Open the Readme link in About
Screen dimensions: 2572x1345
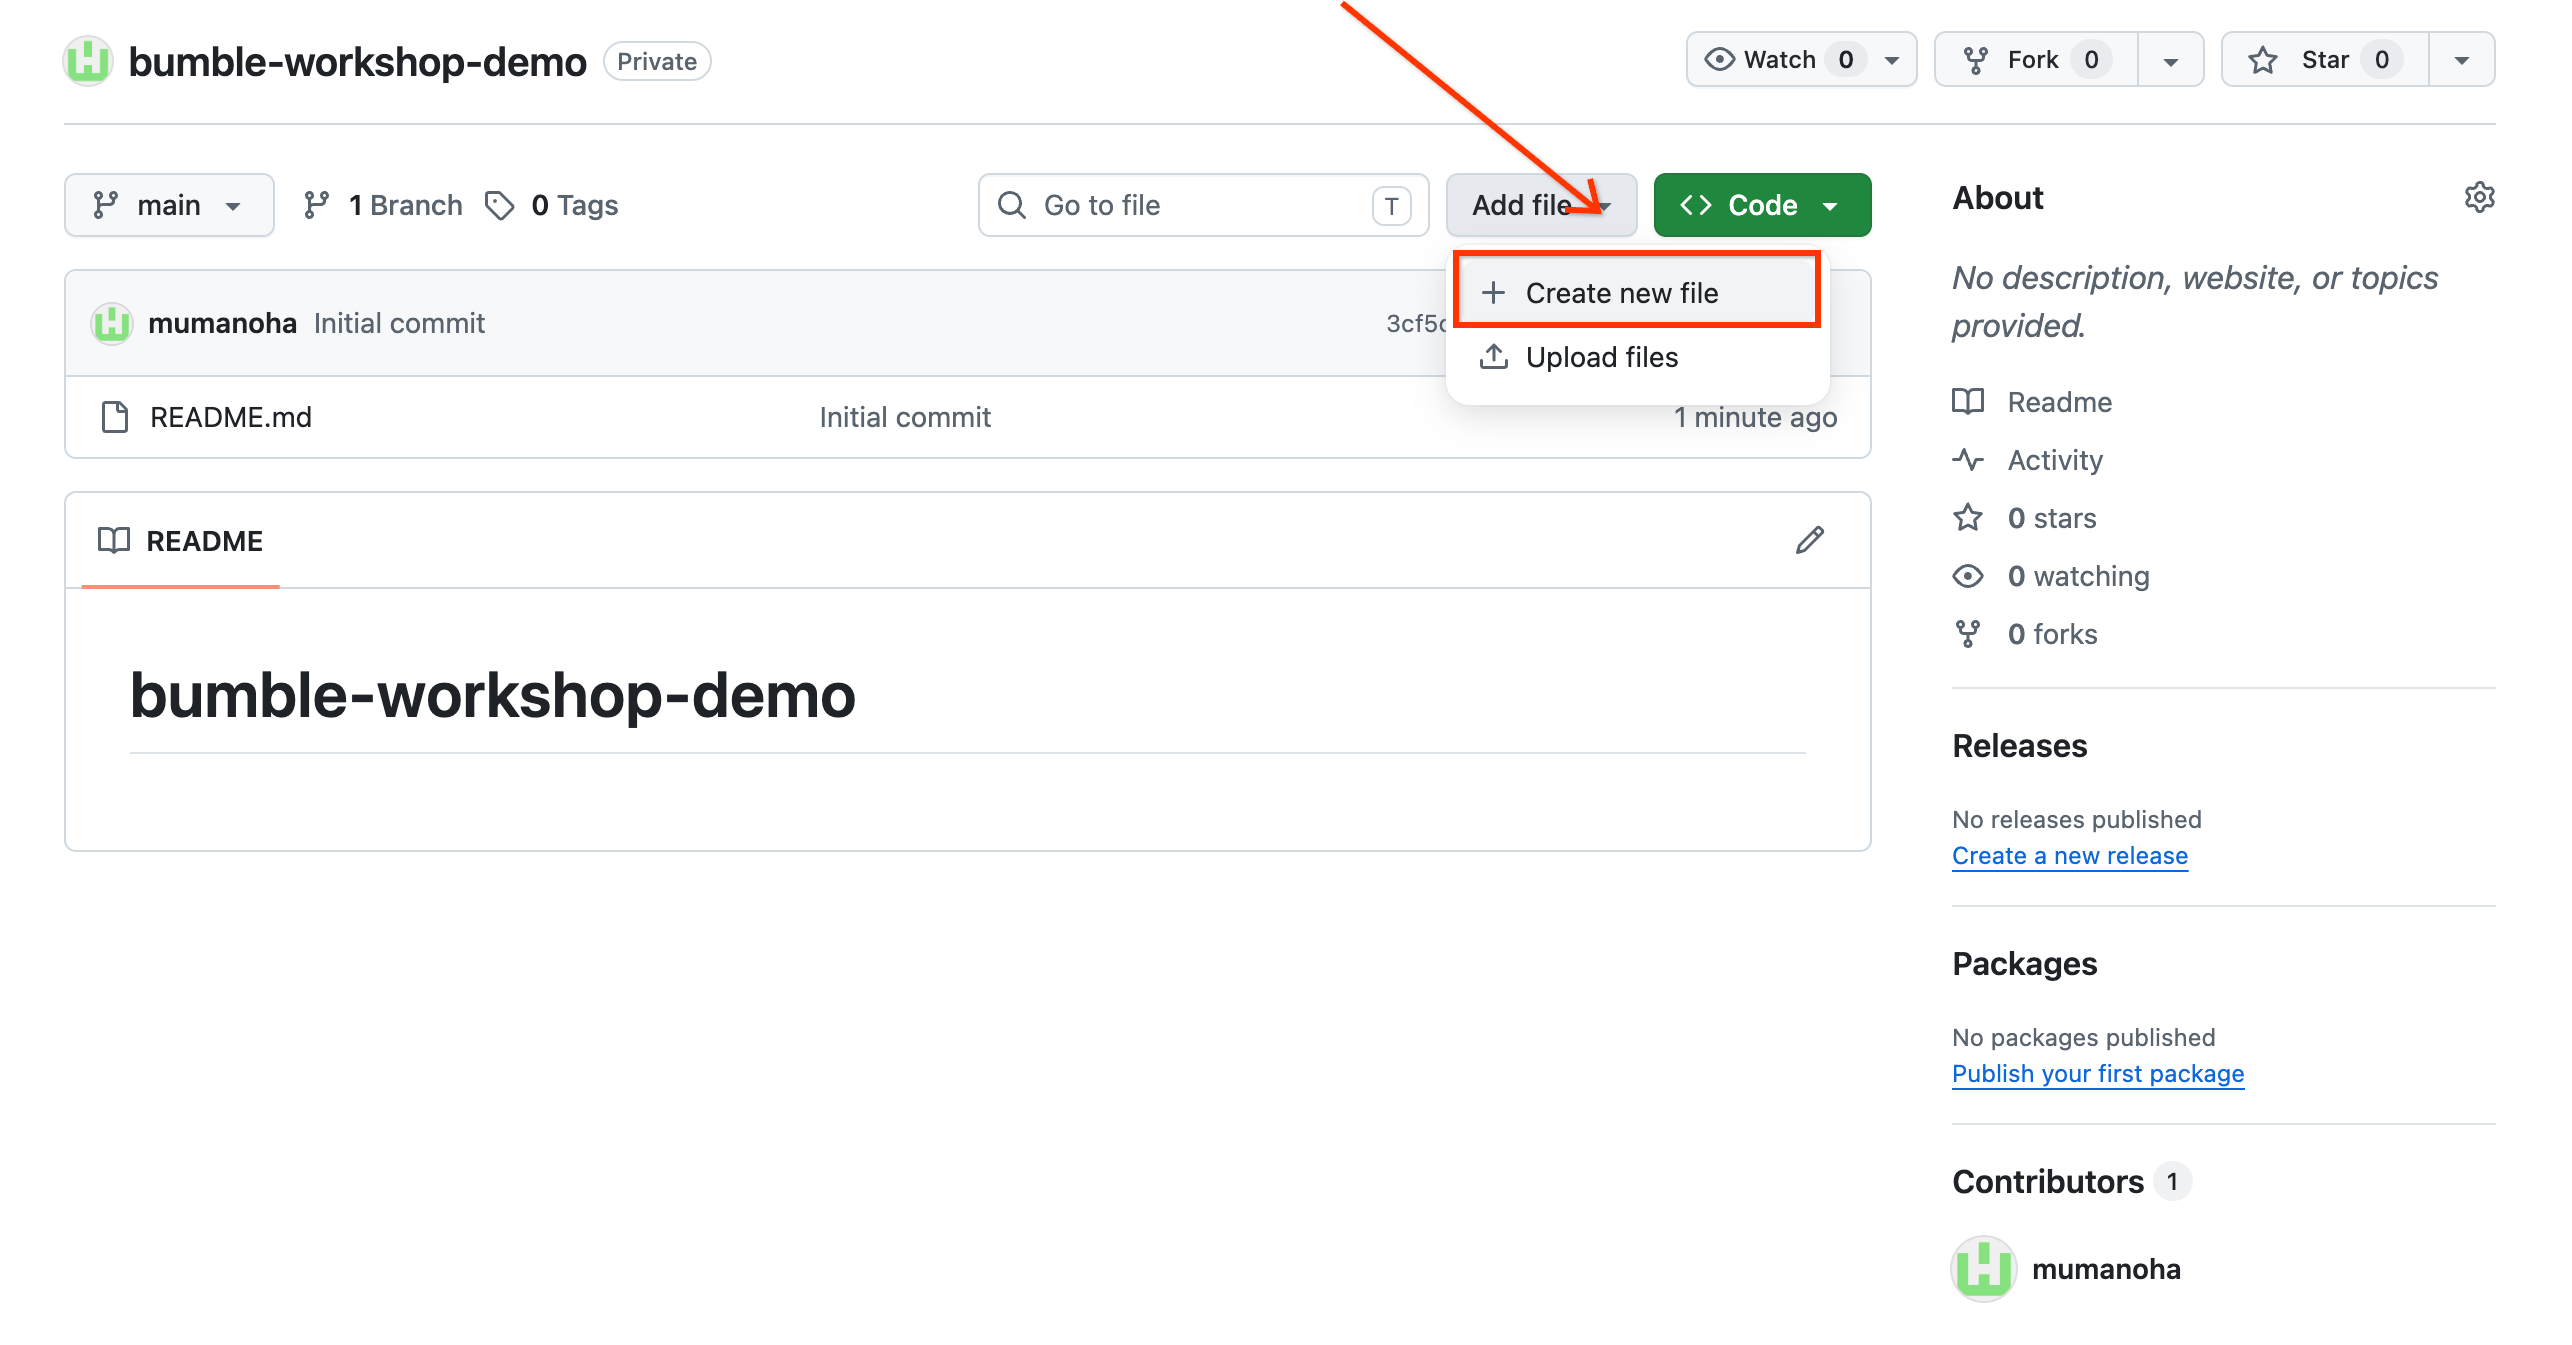(x=2060, y=402)
